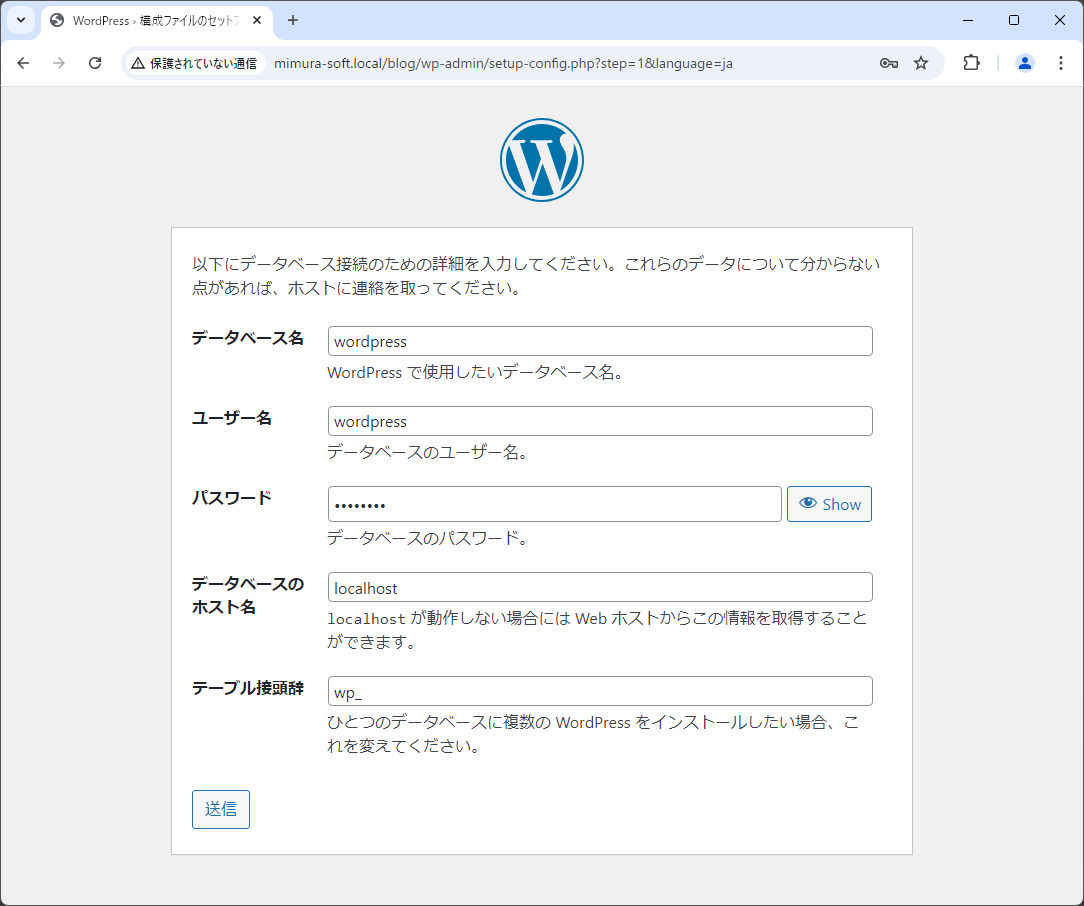Image resolution: width=1084 pixels, height=906 pixels.
Task: Click the security warning icon in address bar
Action: click(135, 62)
